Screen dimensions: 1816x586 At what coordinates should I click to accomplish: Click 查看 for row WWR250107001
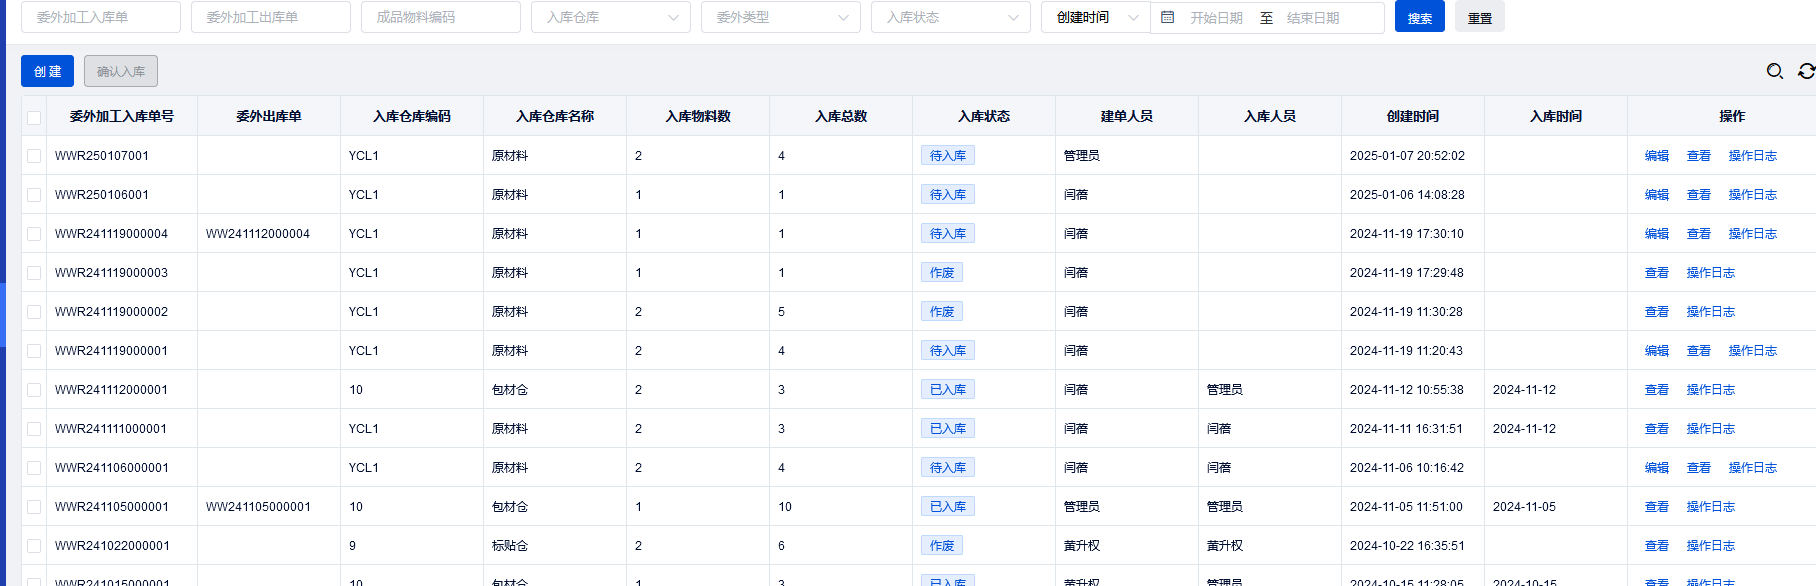[x=1699, y=156]
